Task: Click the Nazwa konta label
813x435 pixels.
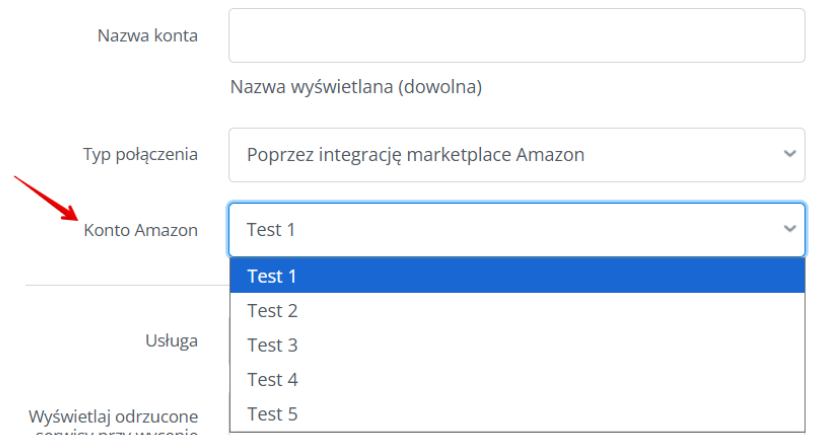Action: pyautogui.click(x=147, y=36)
